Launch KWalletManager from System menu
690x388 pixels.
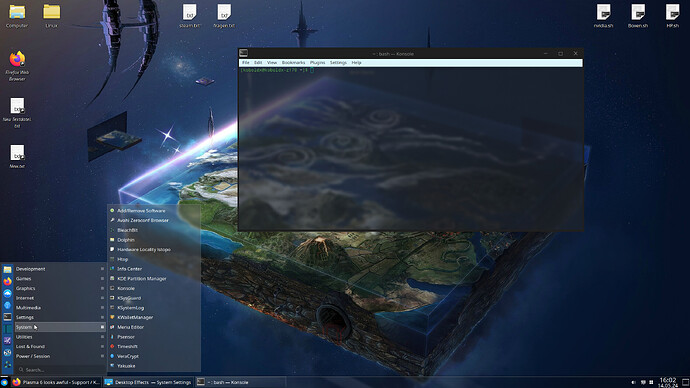(154, 317)
